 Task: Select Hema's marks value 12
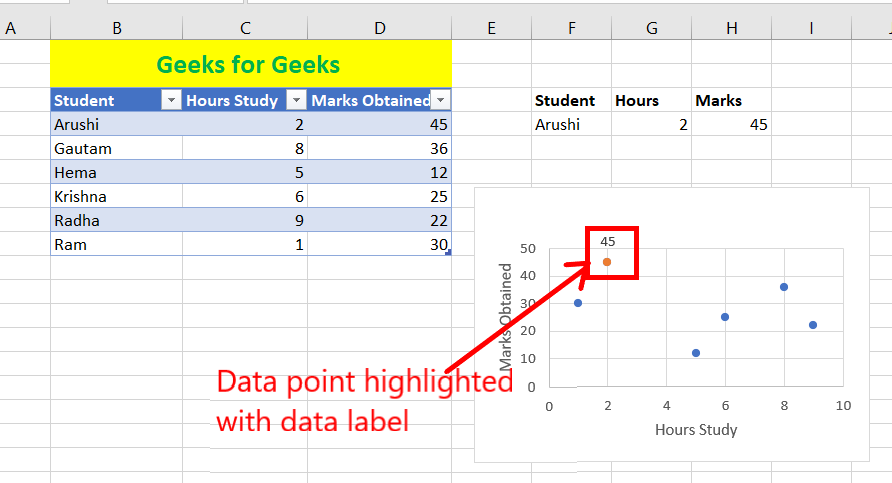pos(379,172)
